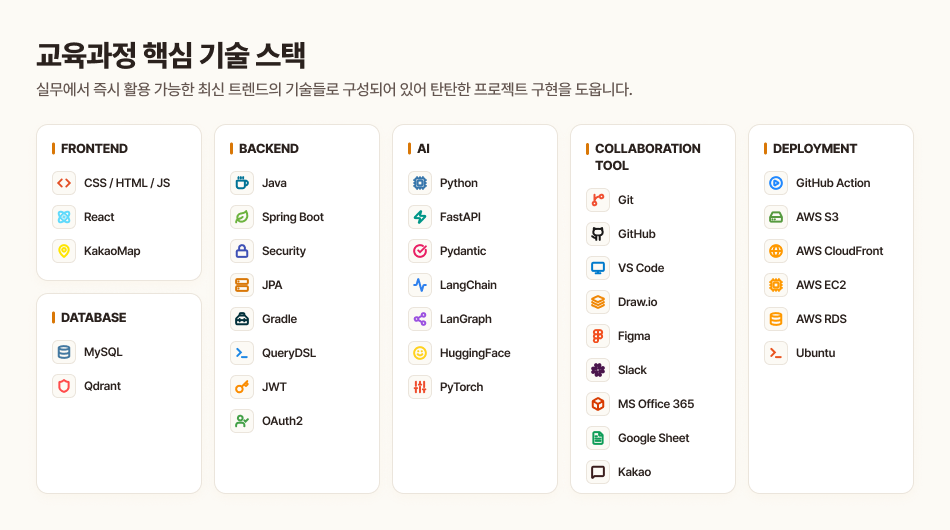Screen dimensions: 950x530
Task: Click the MS Office 365 text label
Action: point(656,404)
